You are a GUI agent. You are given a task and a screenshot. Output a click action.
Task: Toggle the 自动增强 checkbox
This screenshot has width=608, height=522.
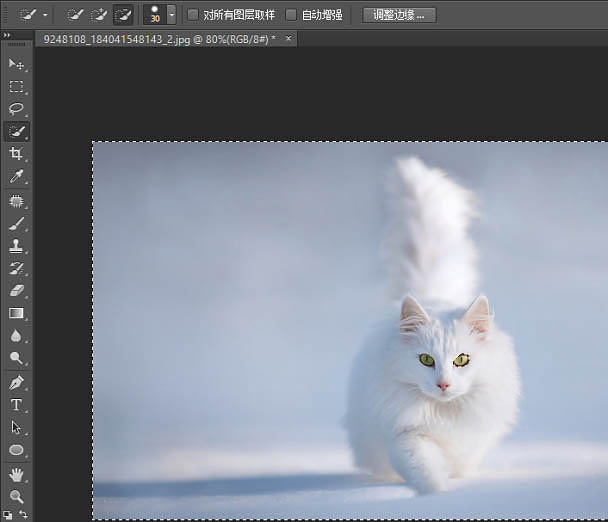click(x=291, y=15)
